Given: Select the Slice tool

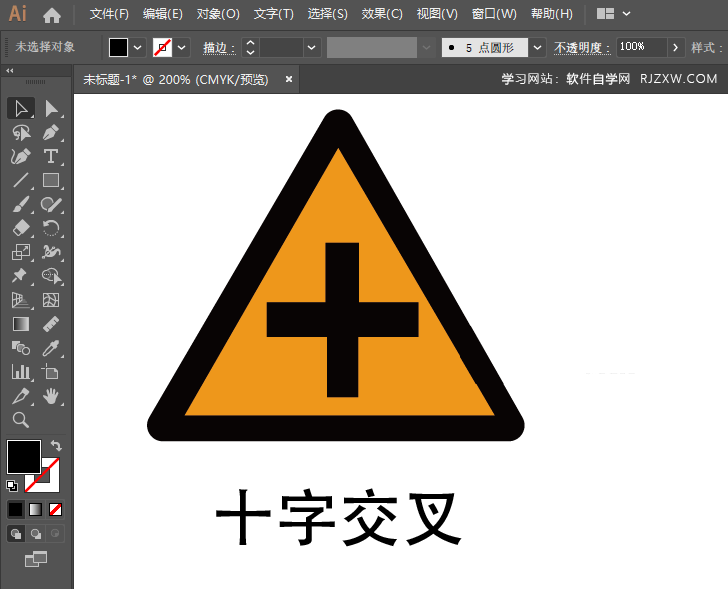Looking at the screenshot, I should pyautogui.click(x=20, y=396).
